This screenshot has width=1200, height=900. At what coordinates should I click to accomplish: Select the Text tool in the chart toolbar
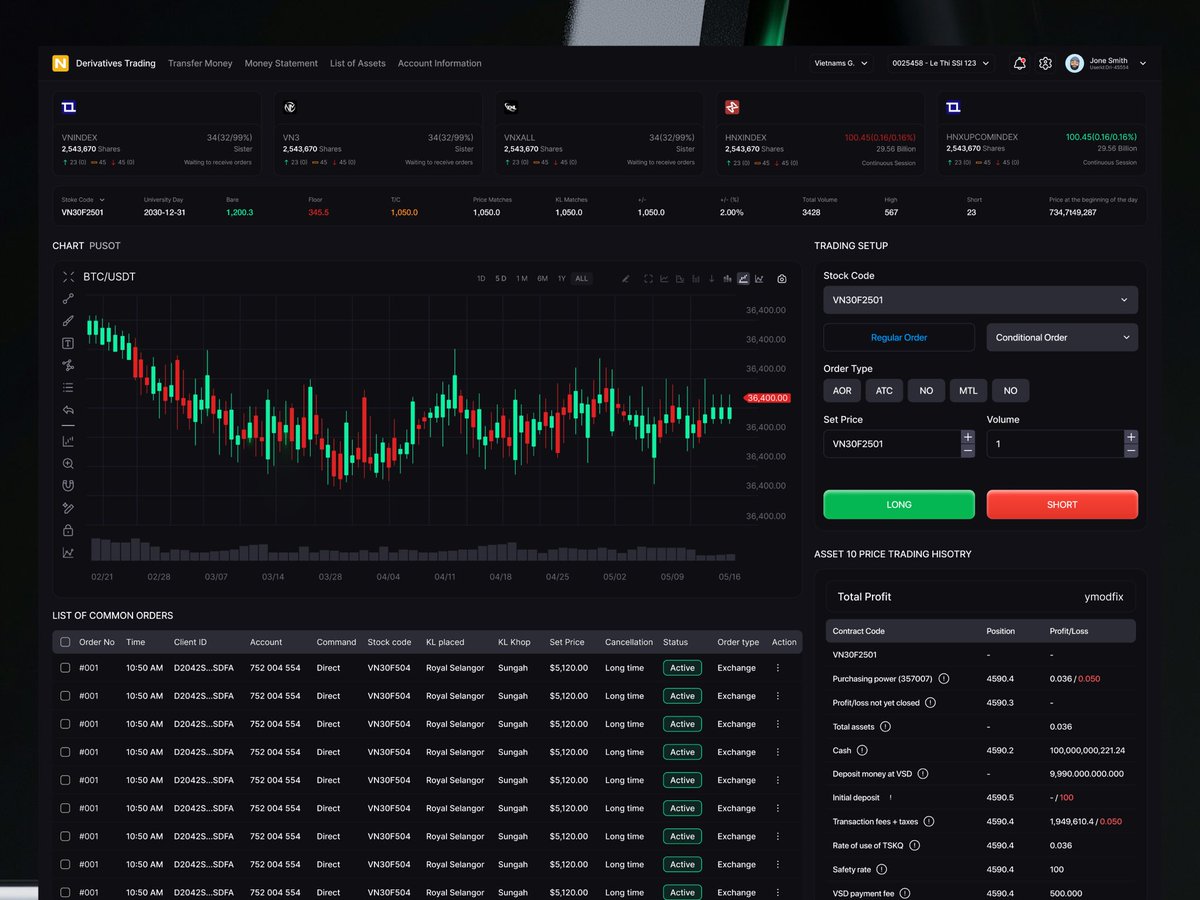tap(68, 342)
